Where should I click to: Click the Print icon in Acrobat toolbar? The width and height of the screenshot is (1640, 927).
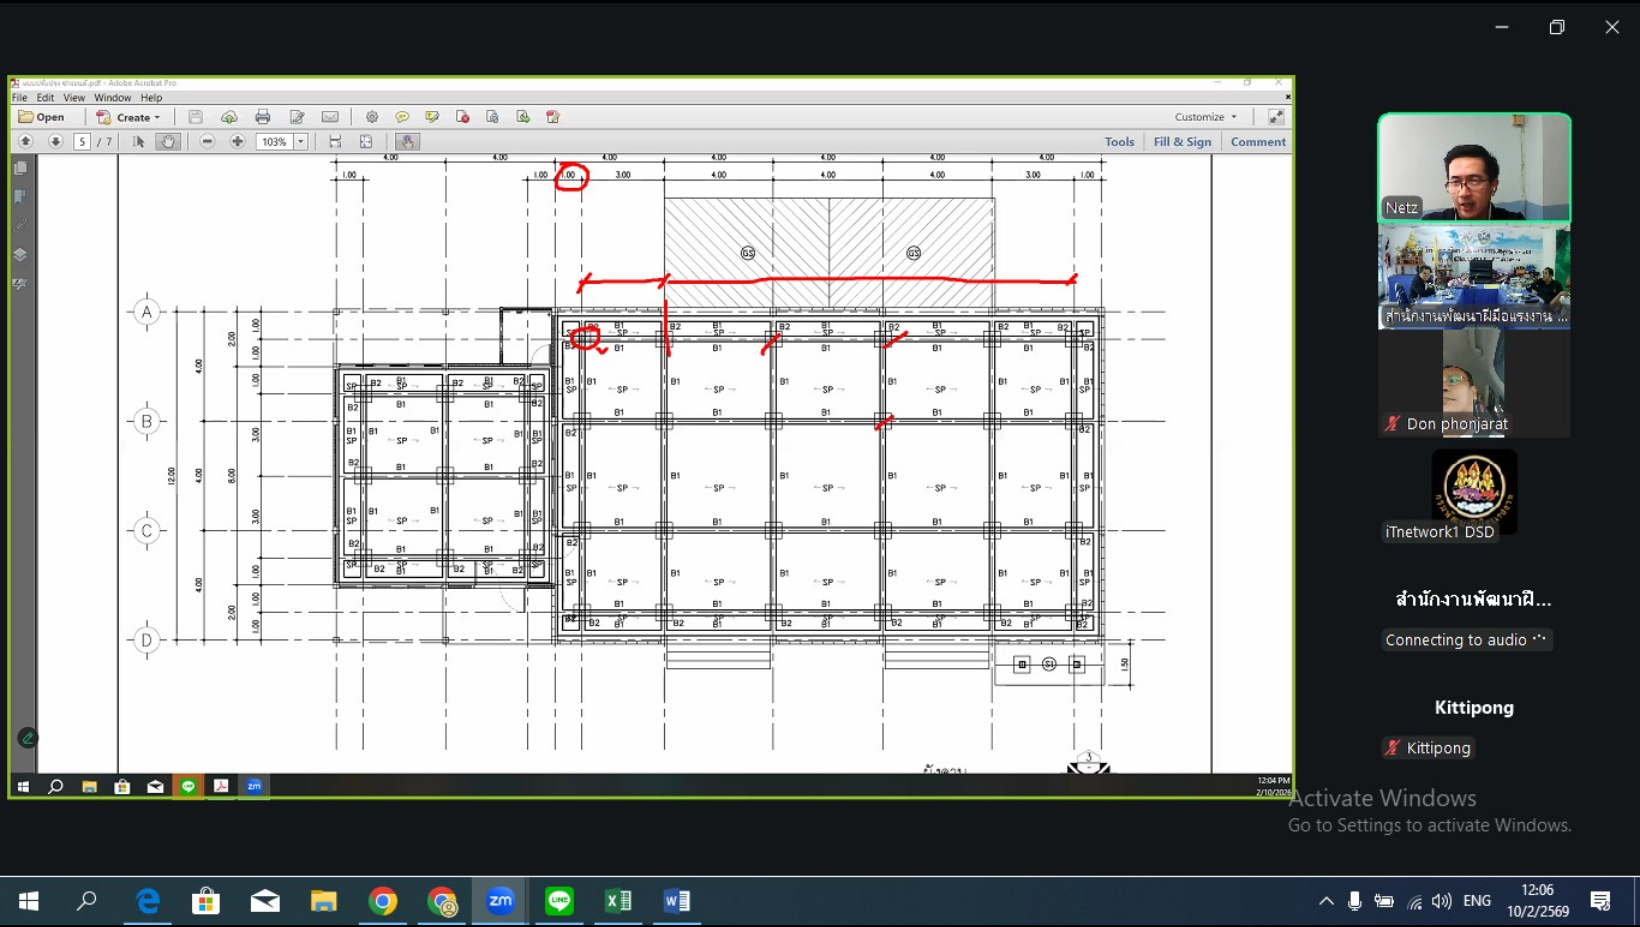pyautogui.click(x=263, y=117)
